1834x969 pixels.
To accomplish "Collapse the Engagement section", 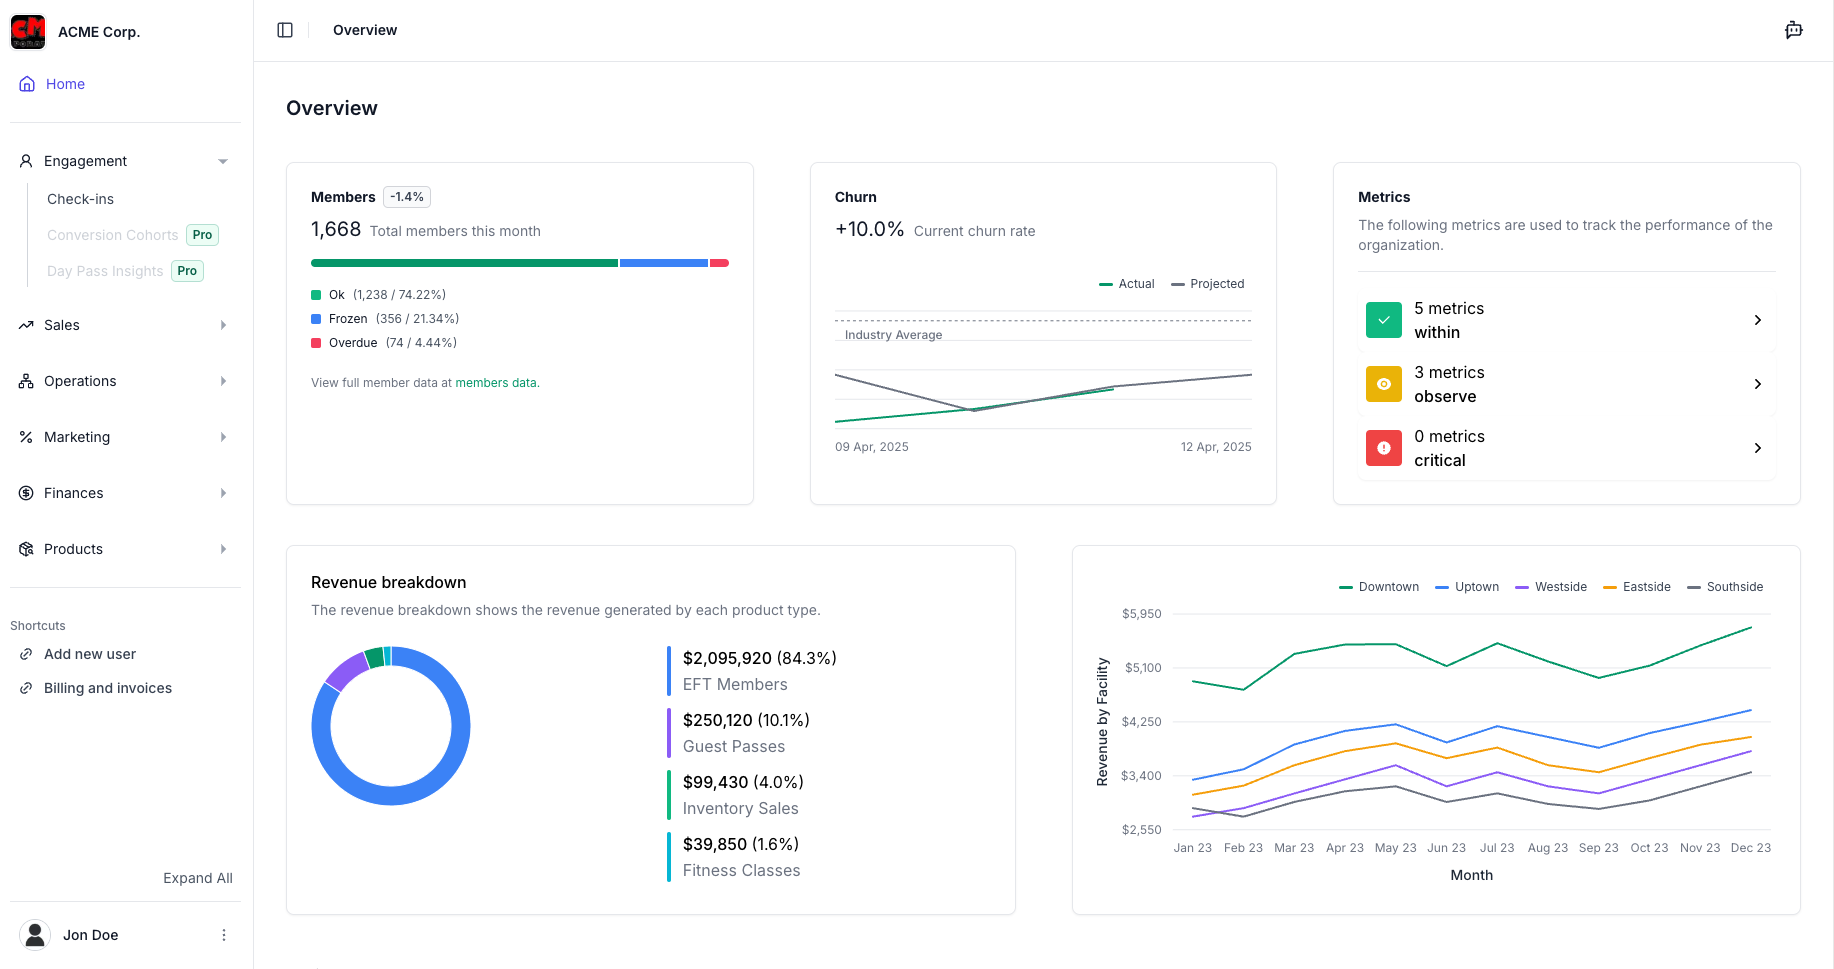I will click(x=222, y=160).
